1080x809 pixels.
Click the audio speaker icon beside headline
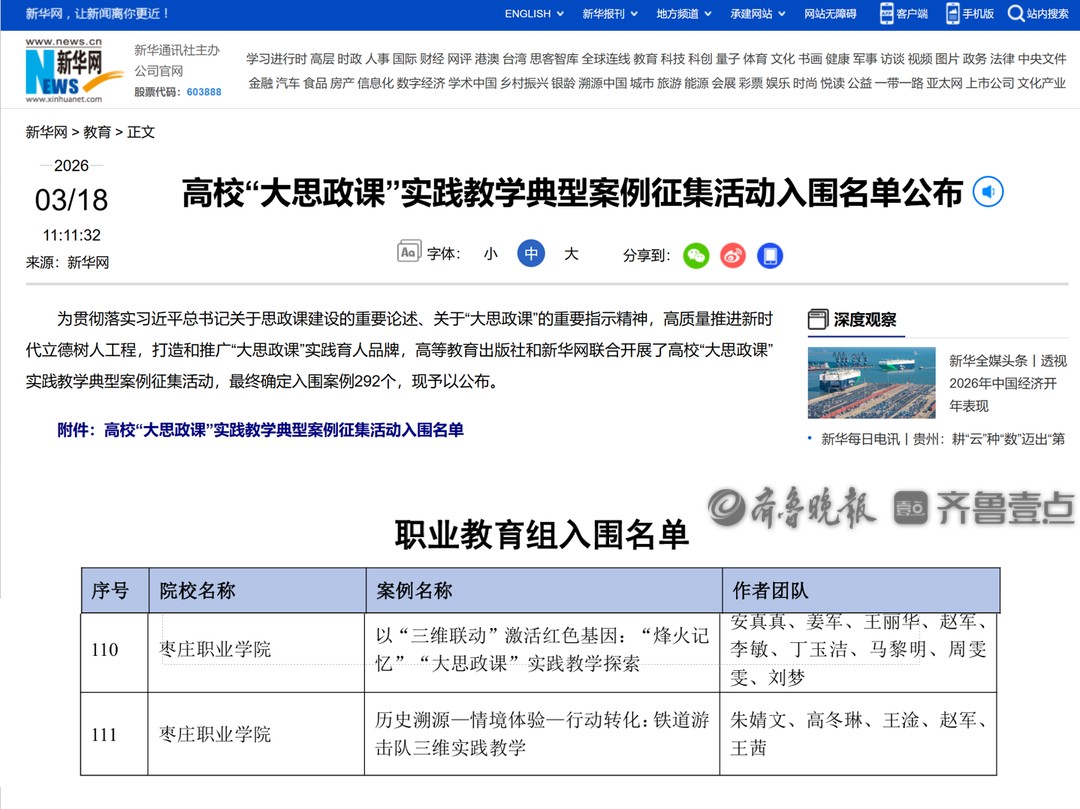coord(988,192)
